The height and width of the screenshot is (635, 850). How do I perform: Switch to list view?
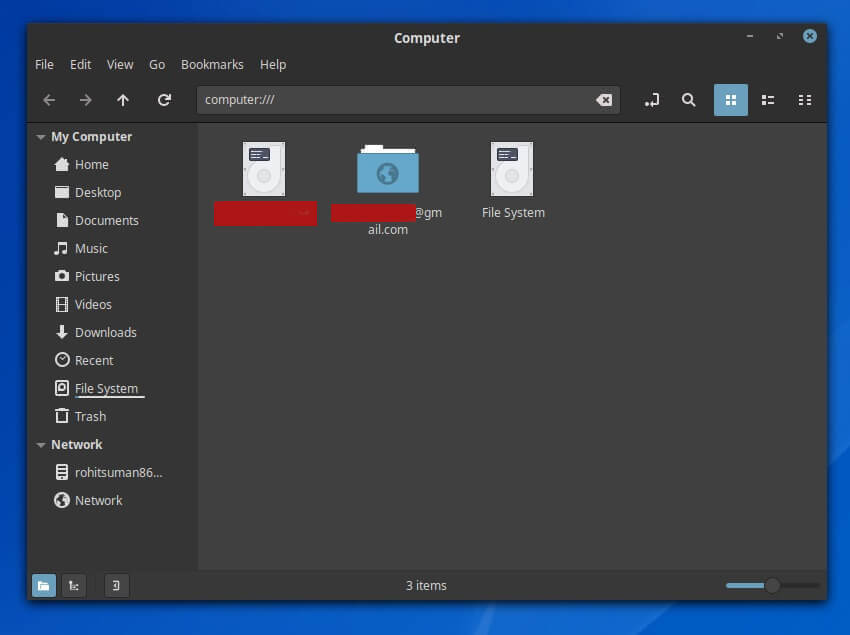[x=768, y=100]
